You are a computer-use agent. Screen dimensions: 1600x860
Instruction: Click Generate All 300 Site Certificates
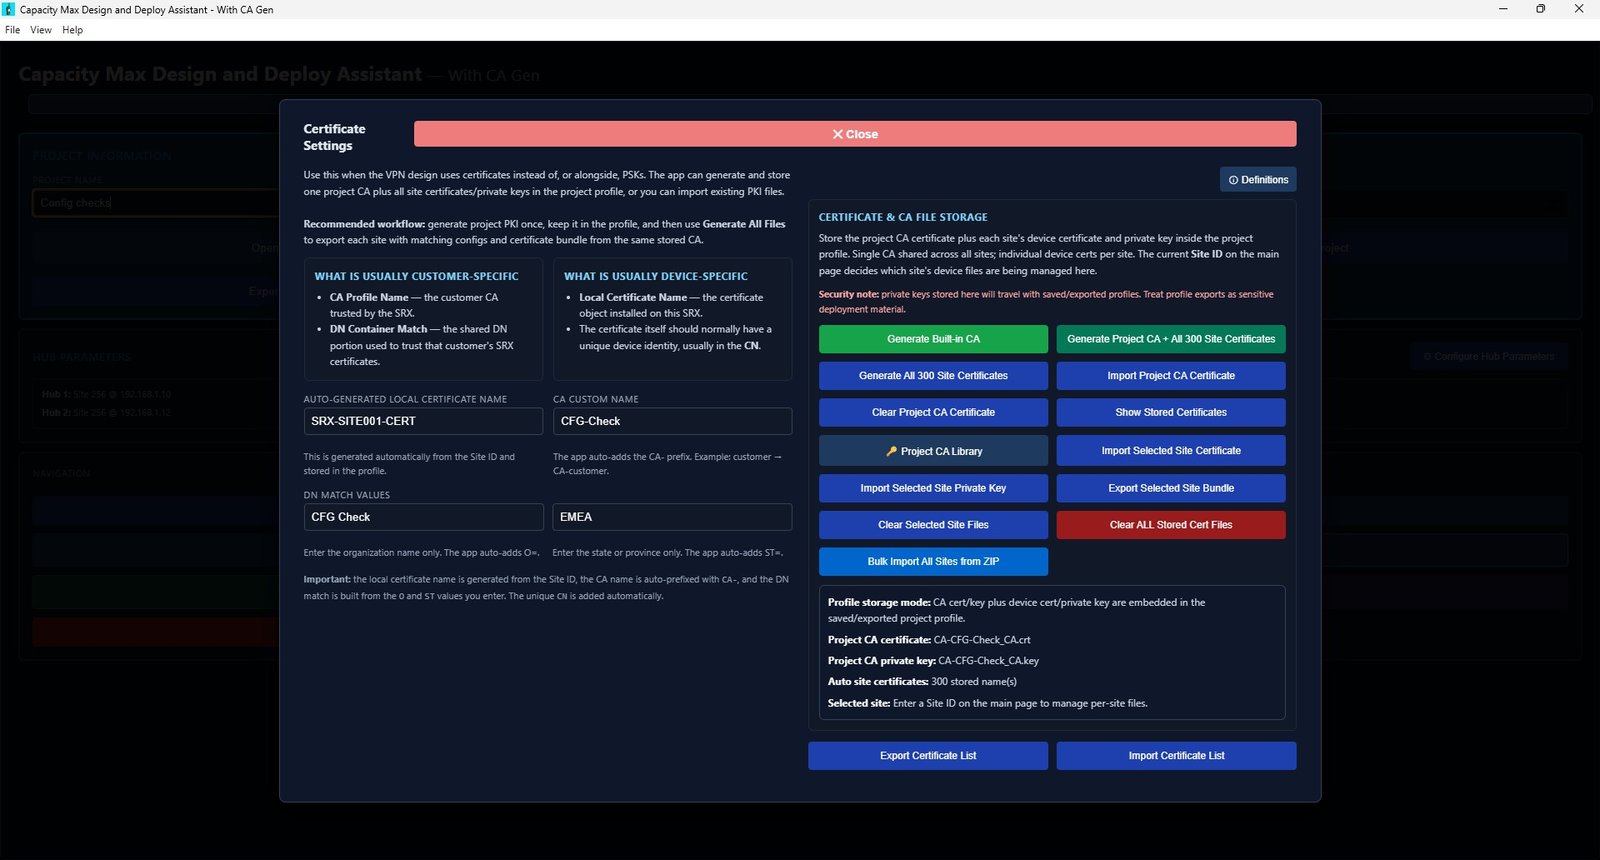pos(933,376)
